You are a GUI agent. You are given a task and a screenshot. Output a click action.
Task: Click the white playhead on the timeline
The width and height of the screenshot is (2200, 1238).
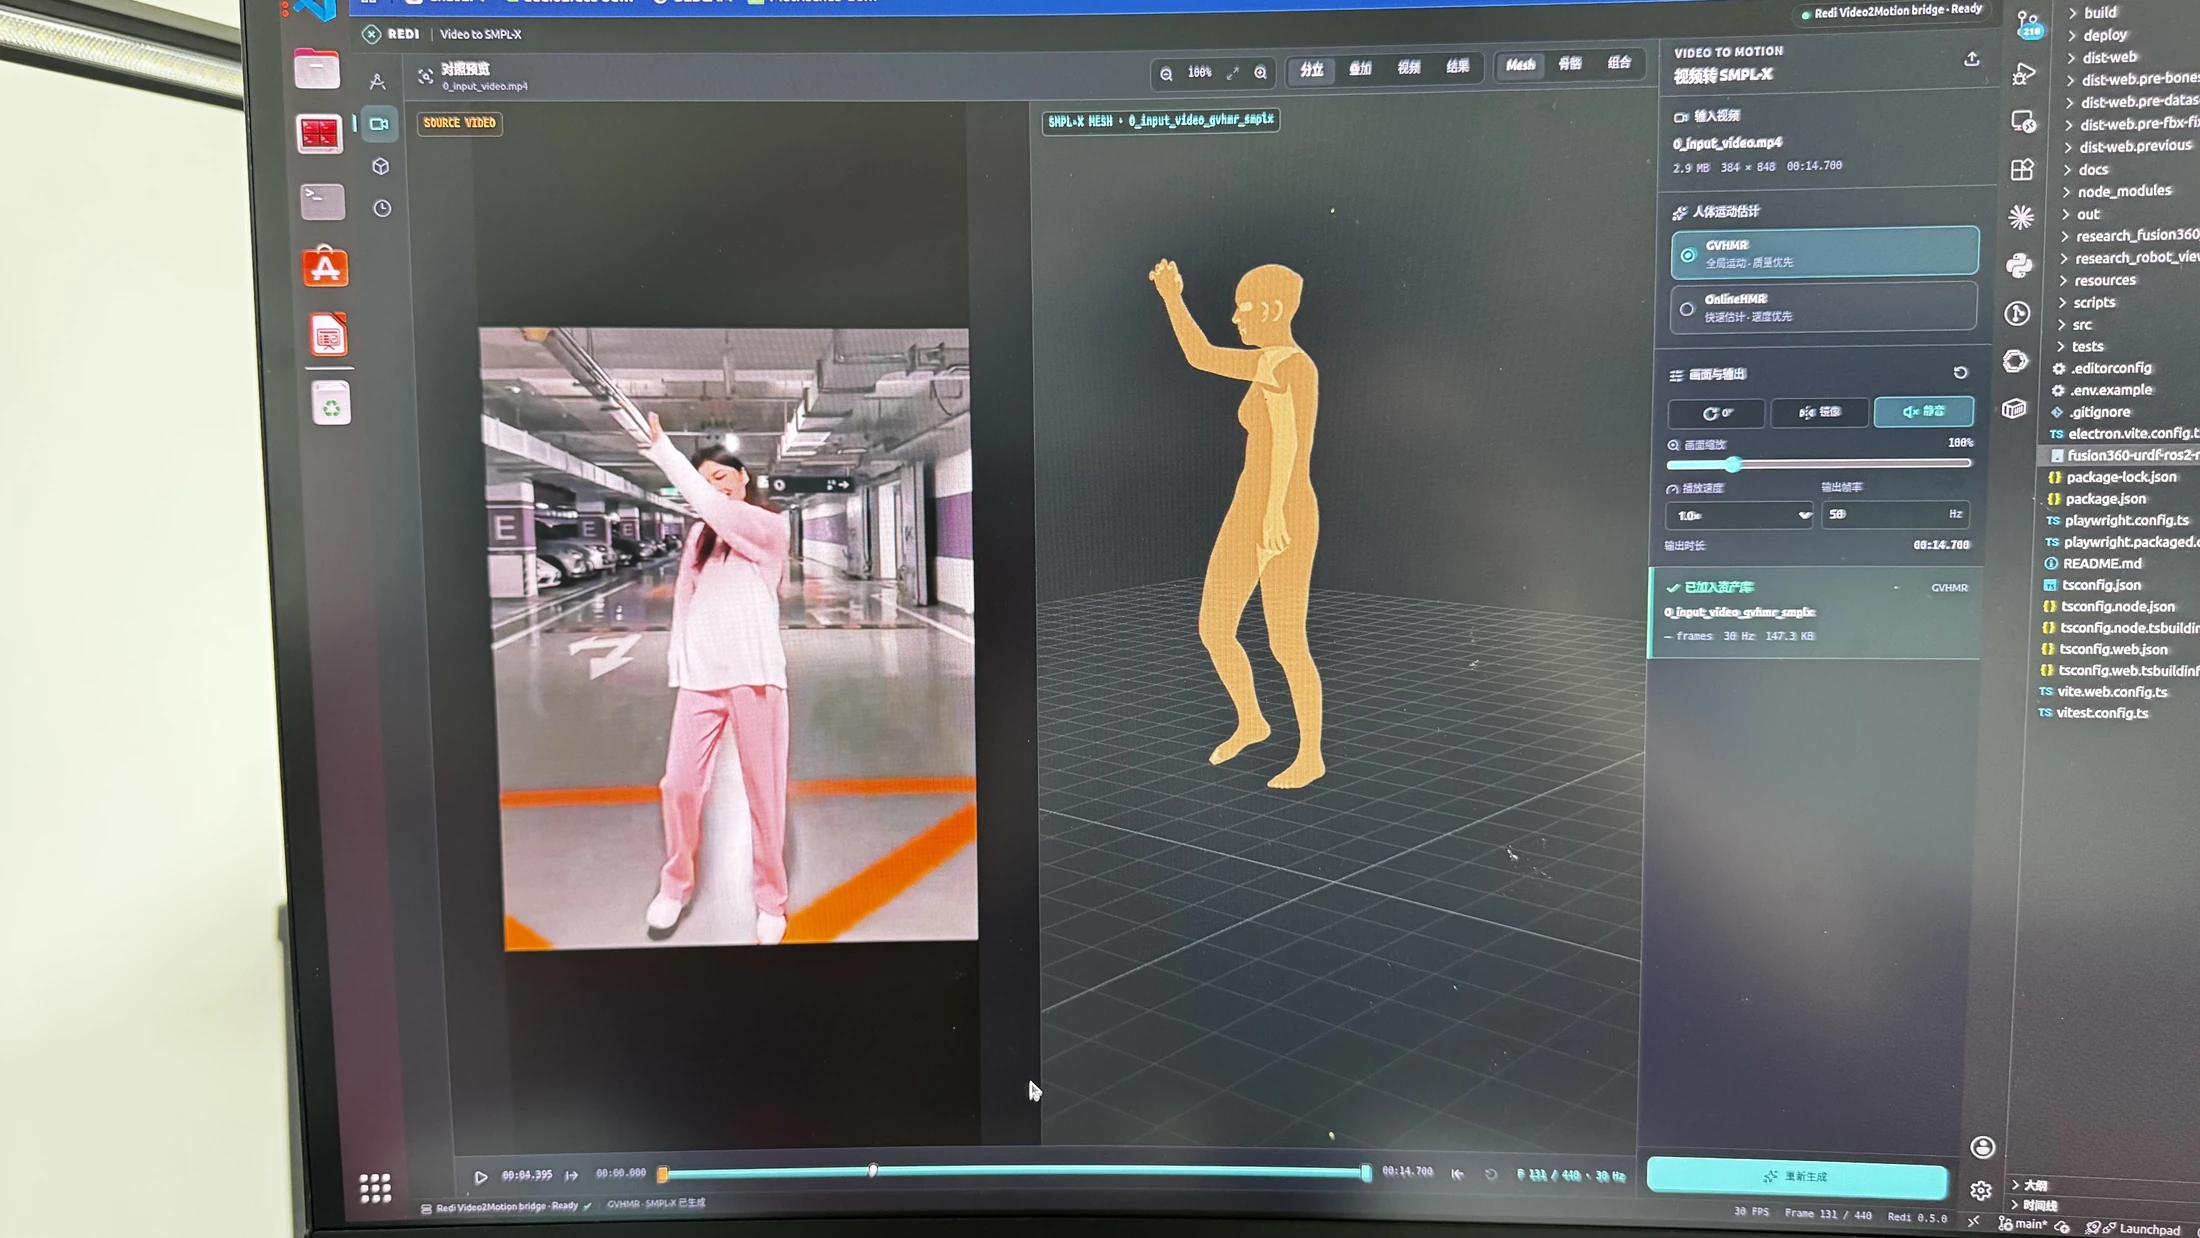point(873,1171)
